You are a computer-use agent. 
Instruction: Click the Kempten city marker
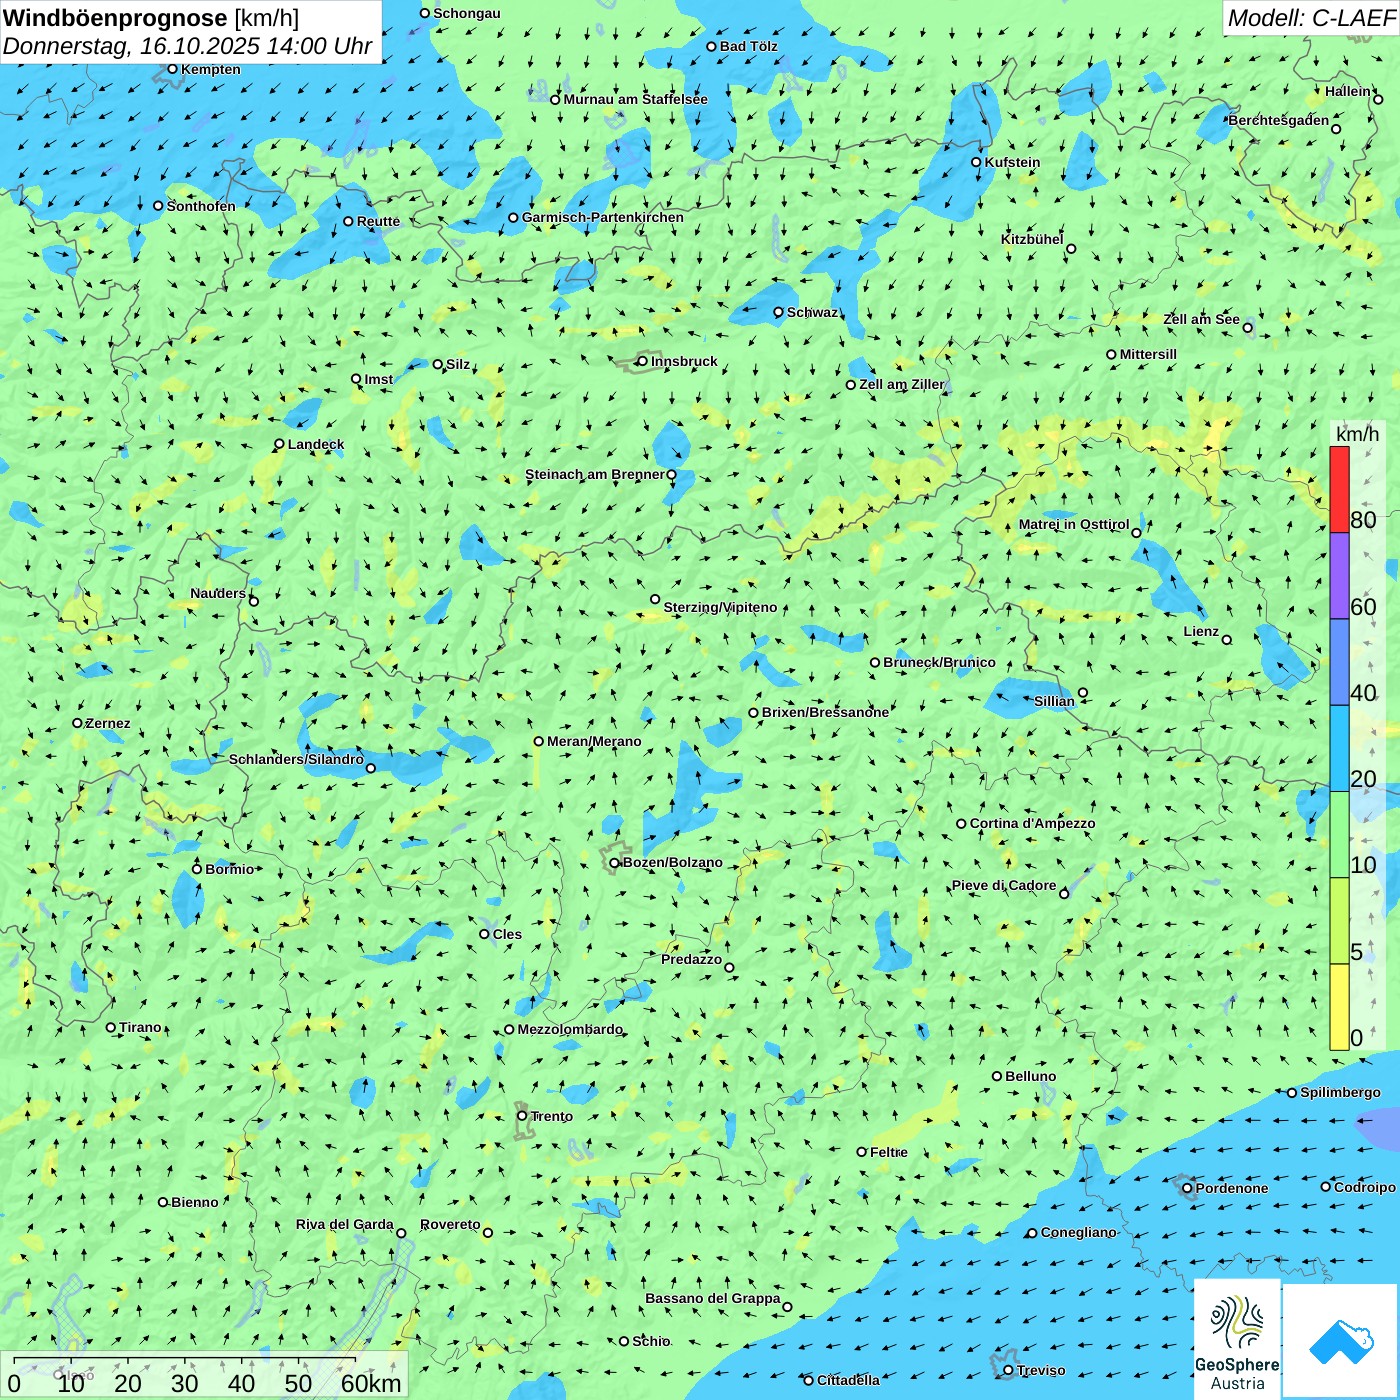pos(172,69)
